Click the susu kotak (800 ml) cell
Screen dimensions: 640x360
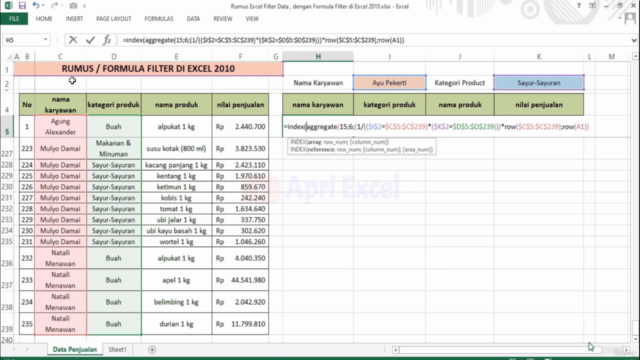176,149
